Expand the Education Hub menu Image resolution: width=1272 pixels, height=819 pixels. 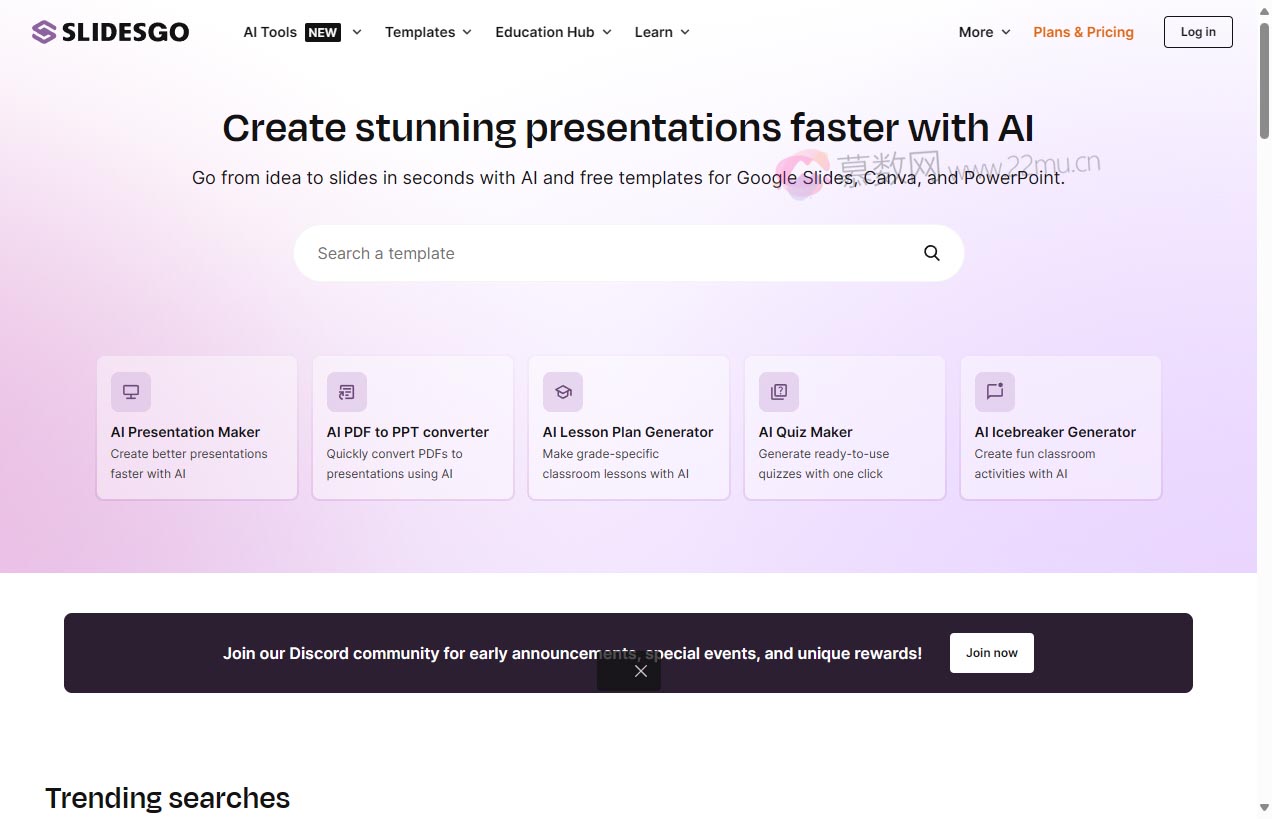pyautogui.click(x=553, y=32)
